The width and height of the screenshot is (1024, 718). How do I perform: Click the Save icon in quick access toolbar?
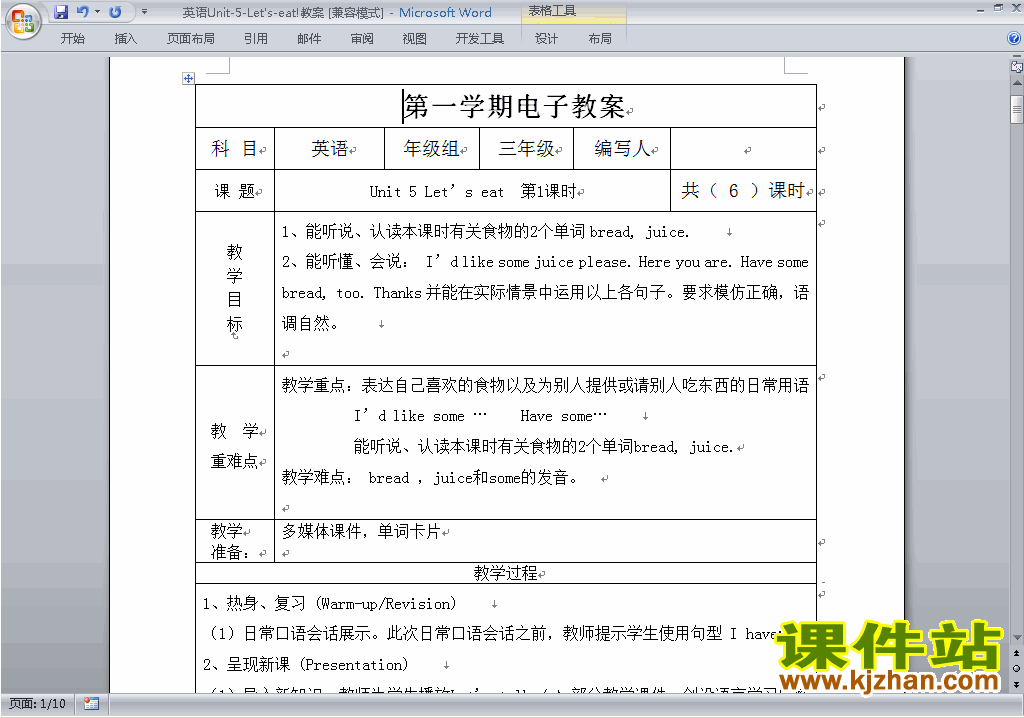pyautogui.click(x=61, y=12)
